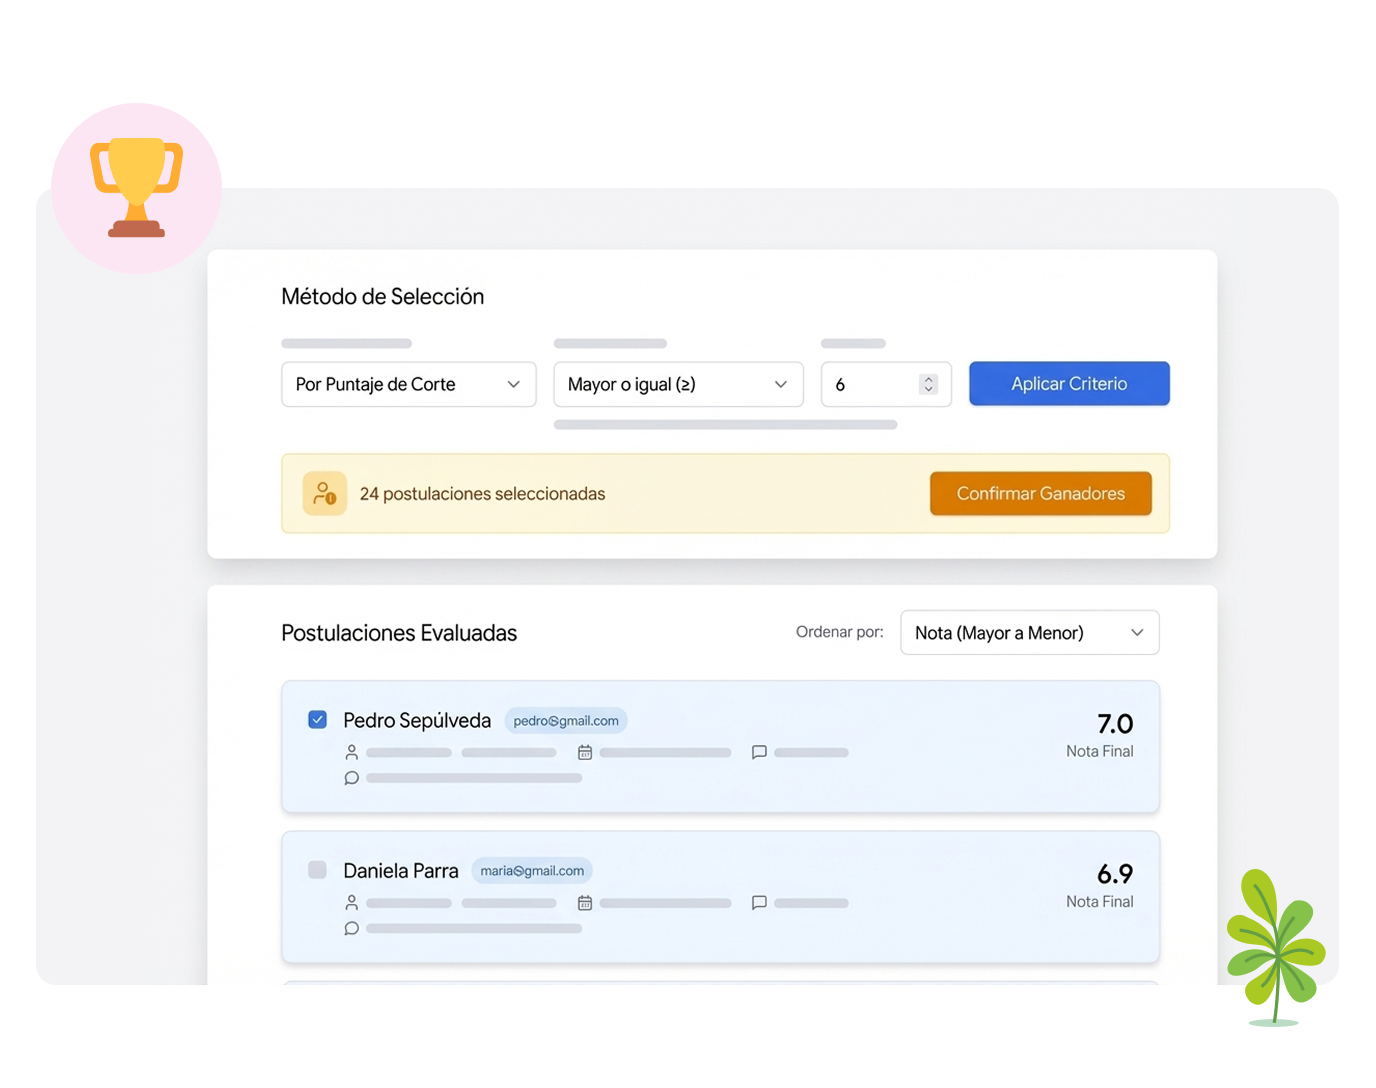The image size is (1376, 1088).
Task: Expand the Mayor o igual (≥) dropdown
Action: (678, 384)
